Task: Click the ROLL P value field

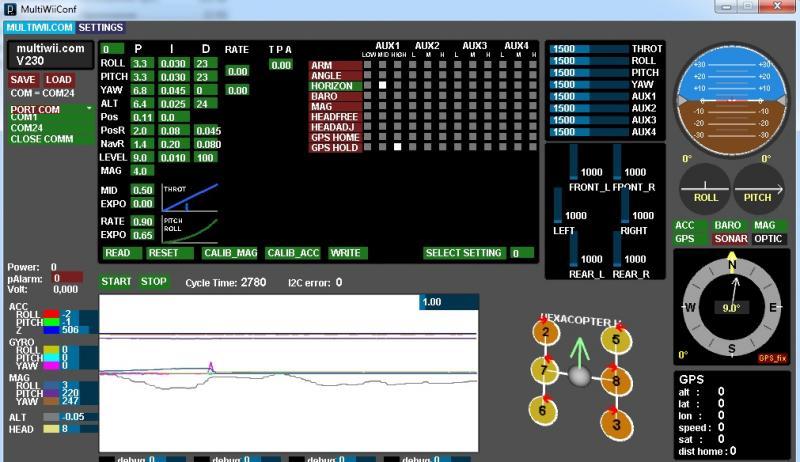Action: point(140,63)
